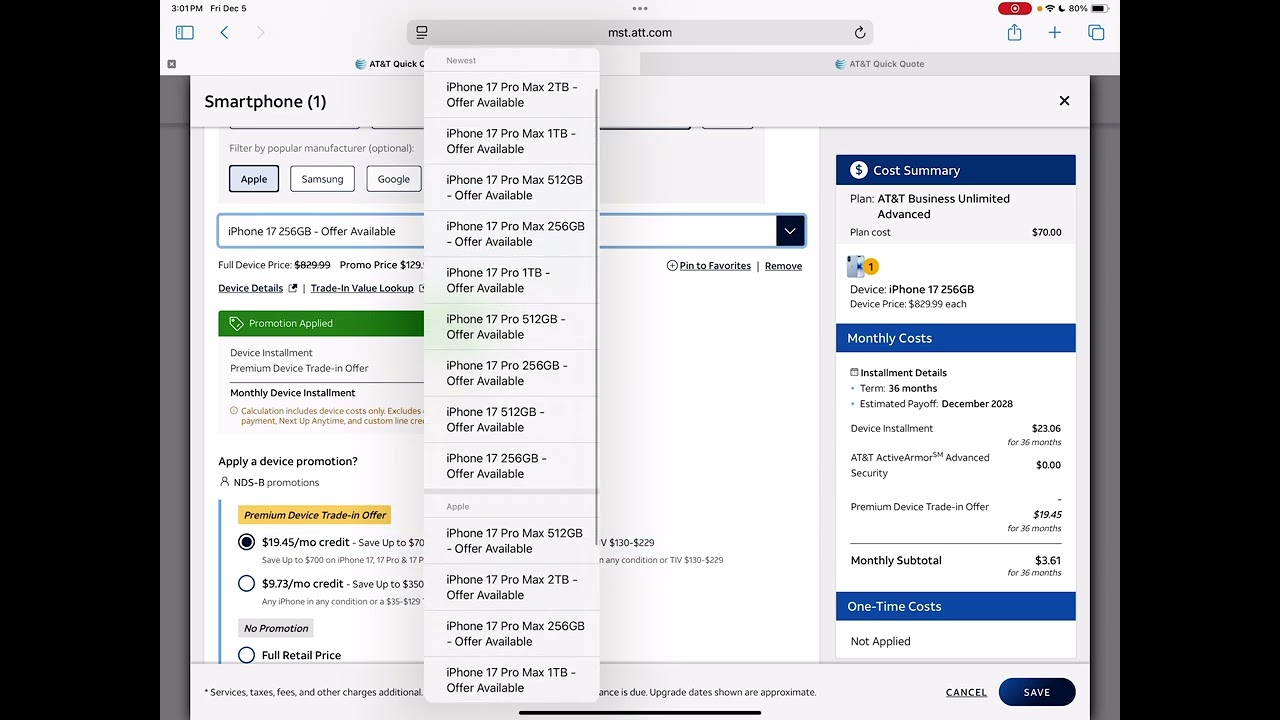Pick iPhone 17 Pro Max 256GB under Newest
The image size is (1280, 720).
[511, 234]
